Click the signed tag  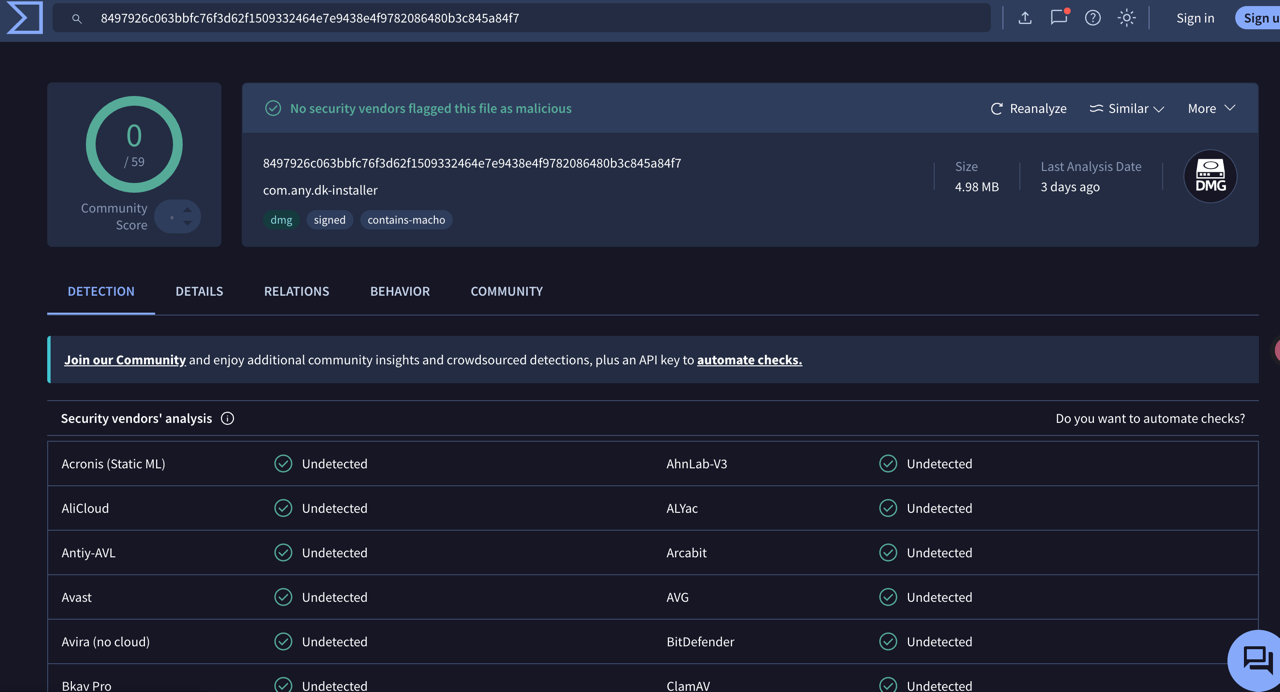329,220
